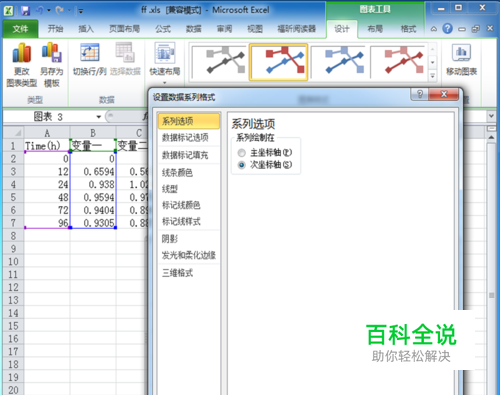Viewport: 500px width, 395px height.
Task: Choose the gray chart style thumbnail
Action: [x=220, y=61]
